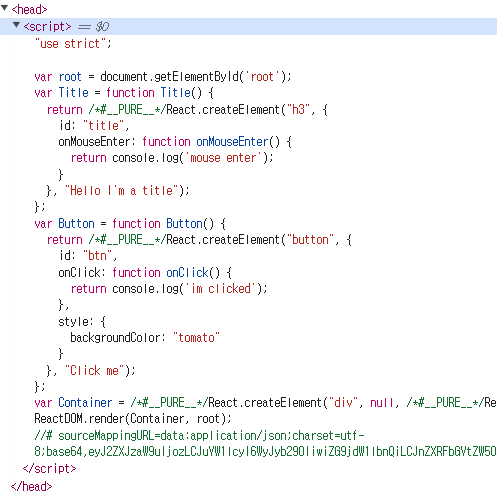Click the var Container declaration line
Viewport: 497px width, 498px height.
point(265,403)
